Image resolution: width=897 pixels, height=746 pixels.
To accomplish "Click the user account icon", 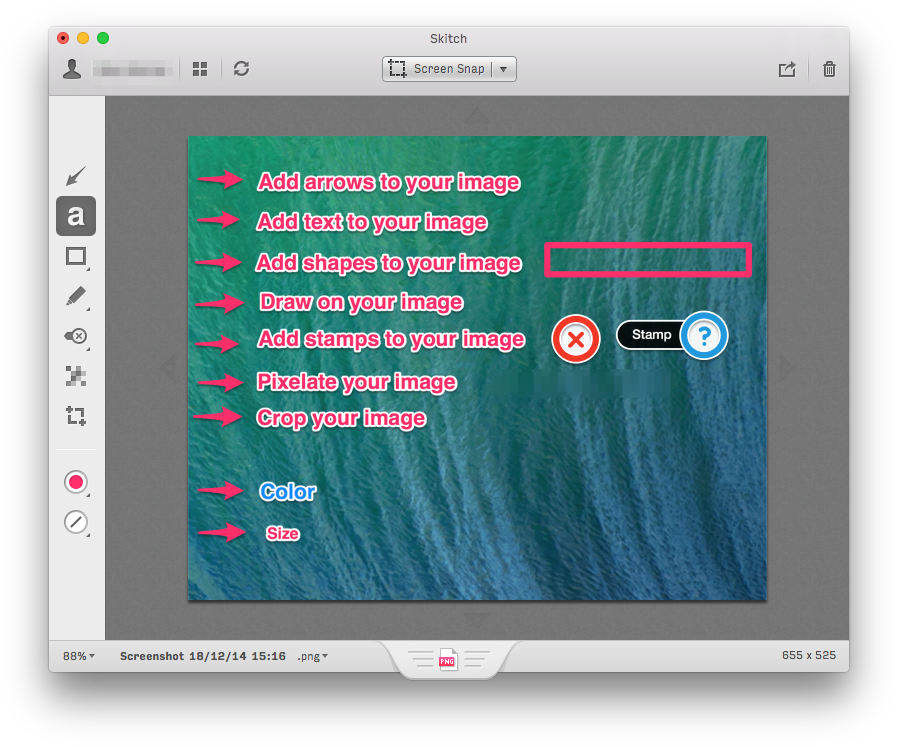I will [72, 69].
